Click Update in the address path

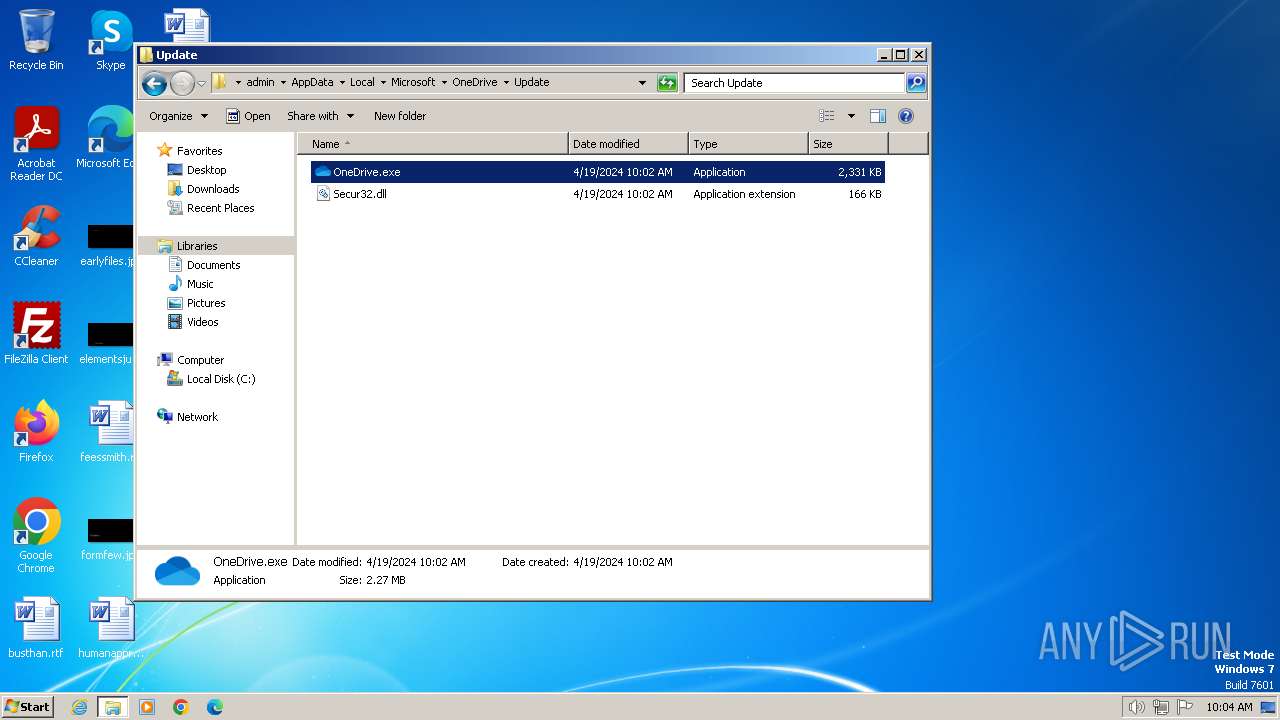point(531,83)
